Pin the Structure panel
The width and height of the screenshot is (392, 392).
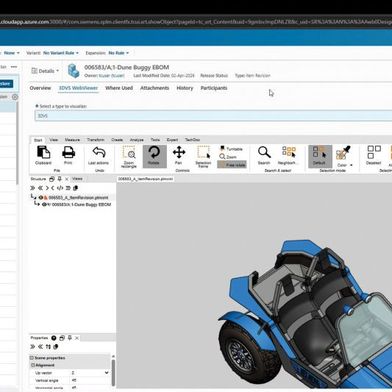(59, 179)
